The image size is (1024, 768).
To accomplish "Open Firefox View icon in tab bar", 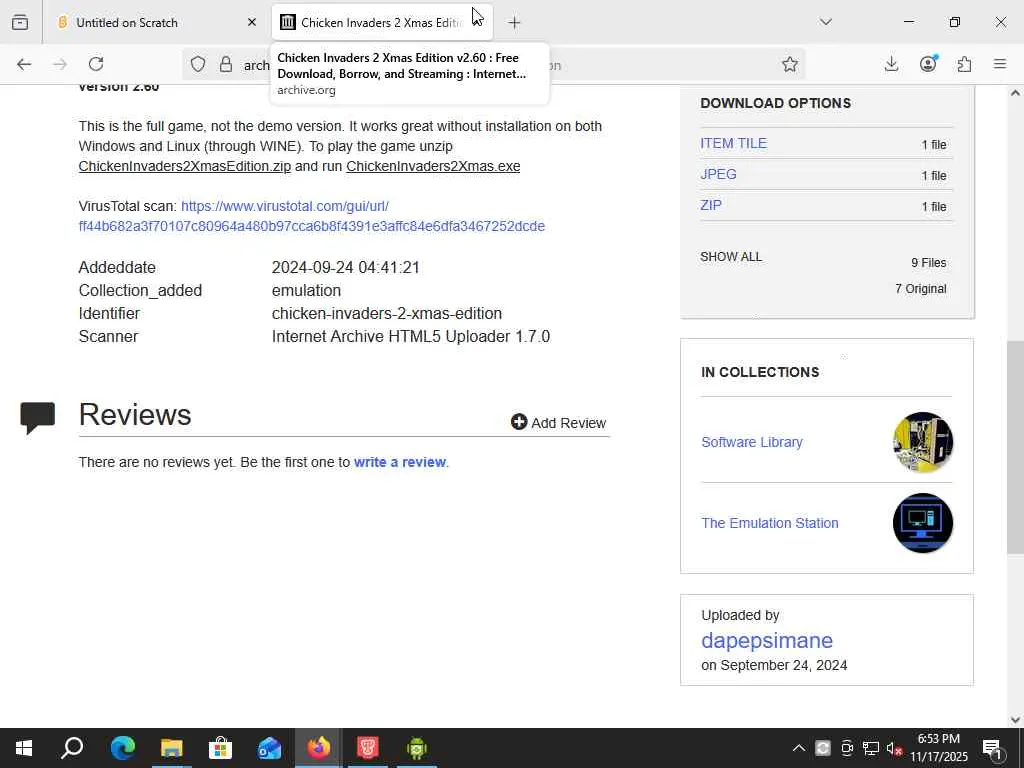I will [20, 22].
